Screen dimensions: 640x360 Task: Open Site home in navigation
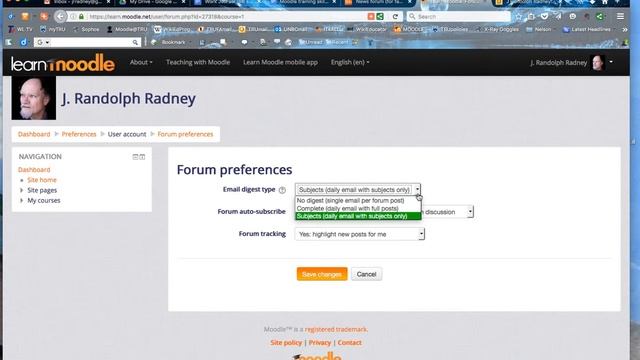(42, 180)
